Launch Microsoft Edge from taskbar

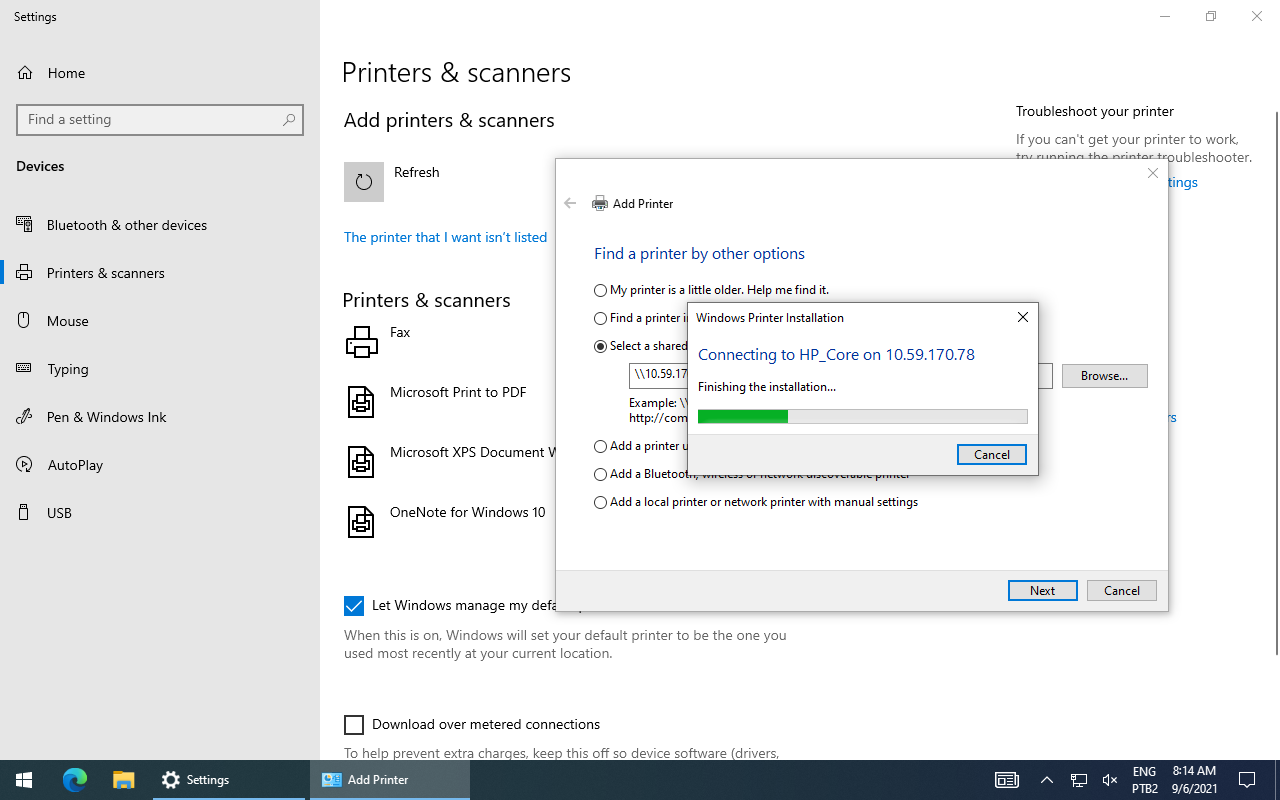point(74,780)
